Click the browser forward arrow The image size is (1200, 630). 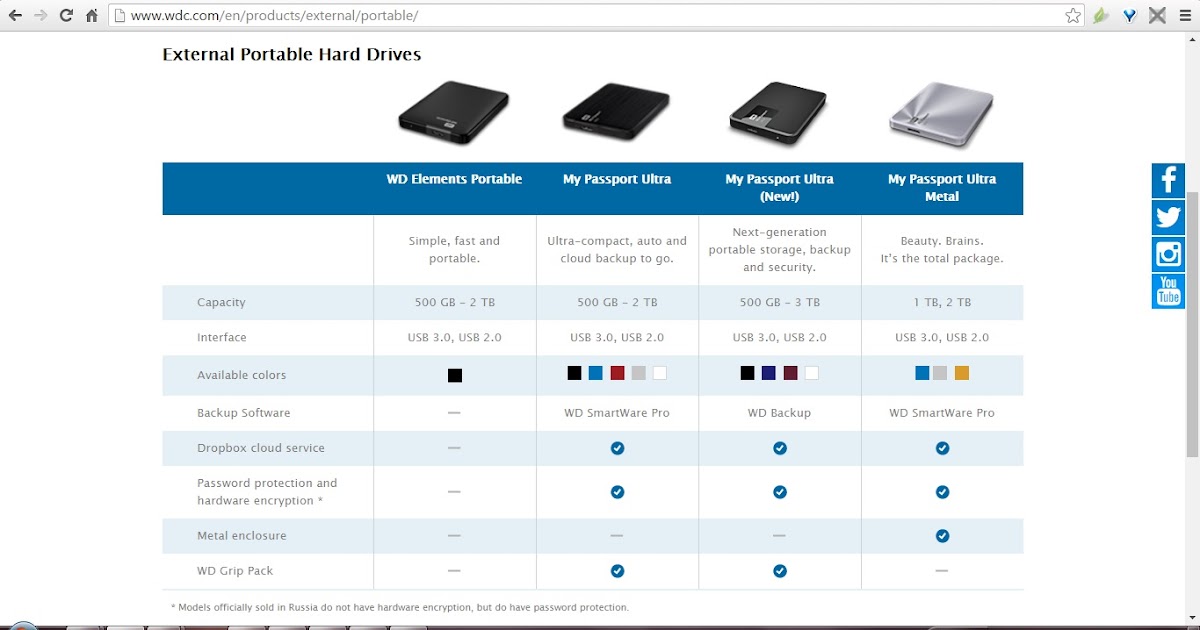[x=41, y=16]
